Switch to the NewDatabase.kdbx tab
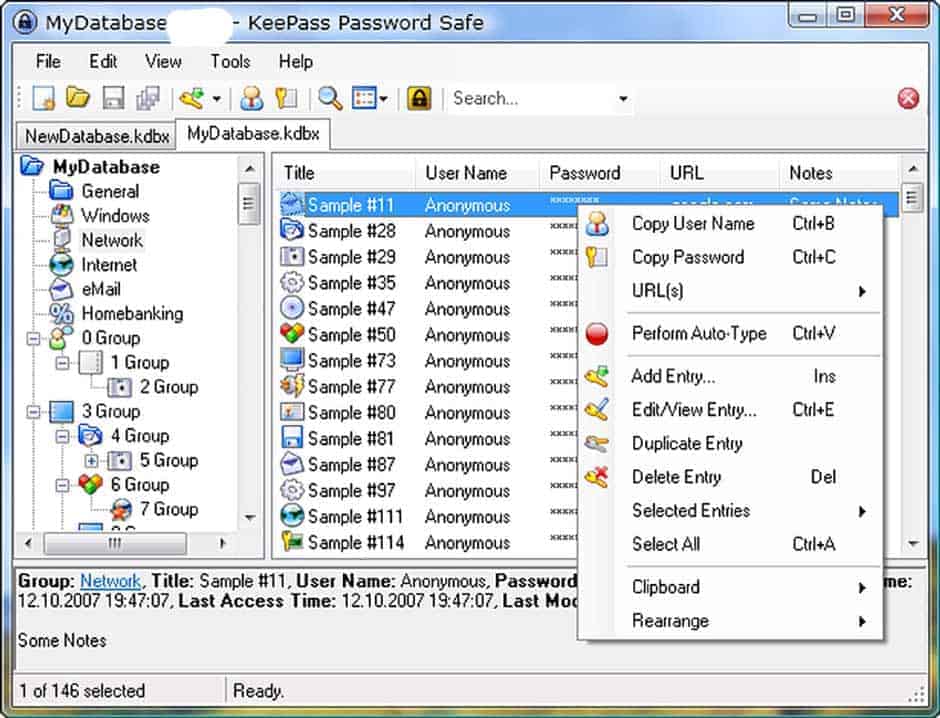The width and height of the screenshot is (940, 718). pyautogui.click(x=97, y=137)
